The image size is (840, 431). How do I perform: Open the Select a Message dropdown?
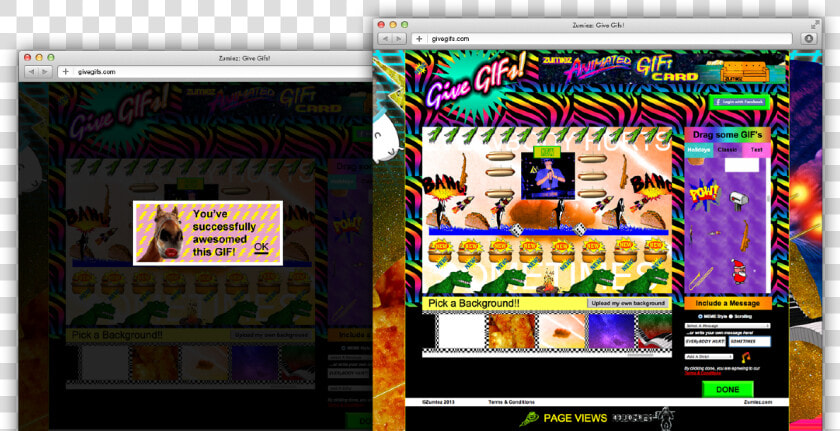tap(728, 326)
